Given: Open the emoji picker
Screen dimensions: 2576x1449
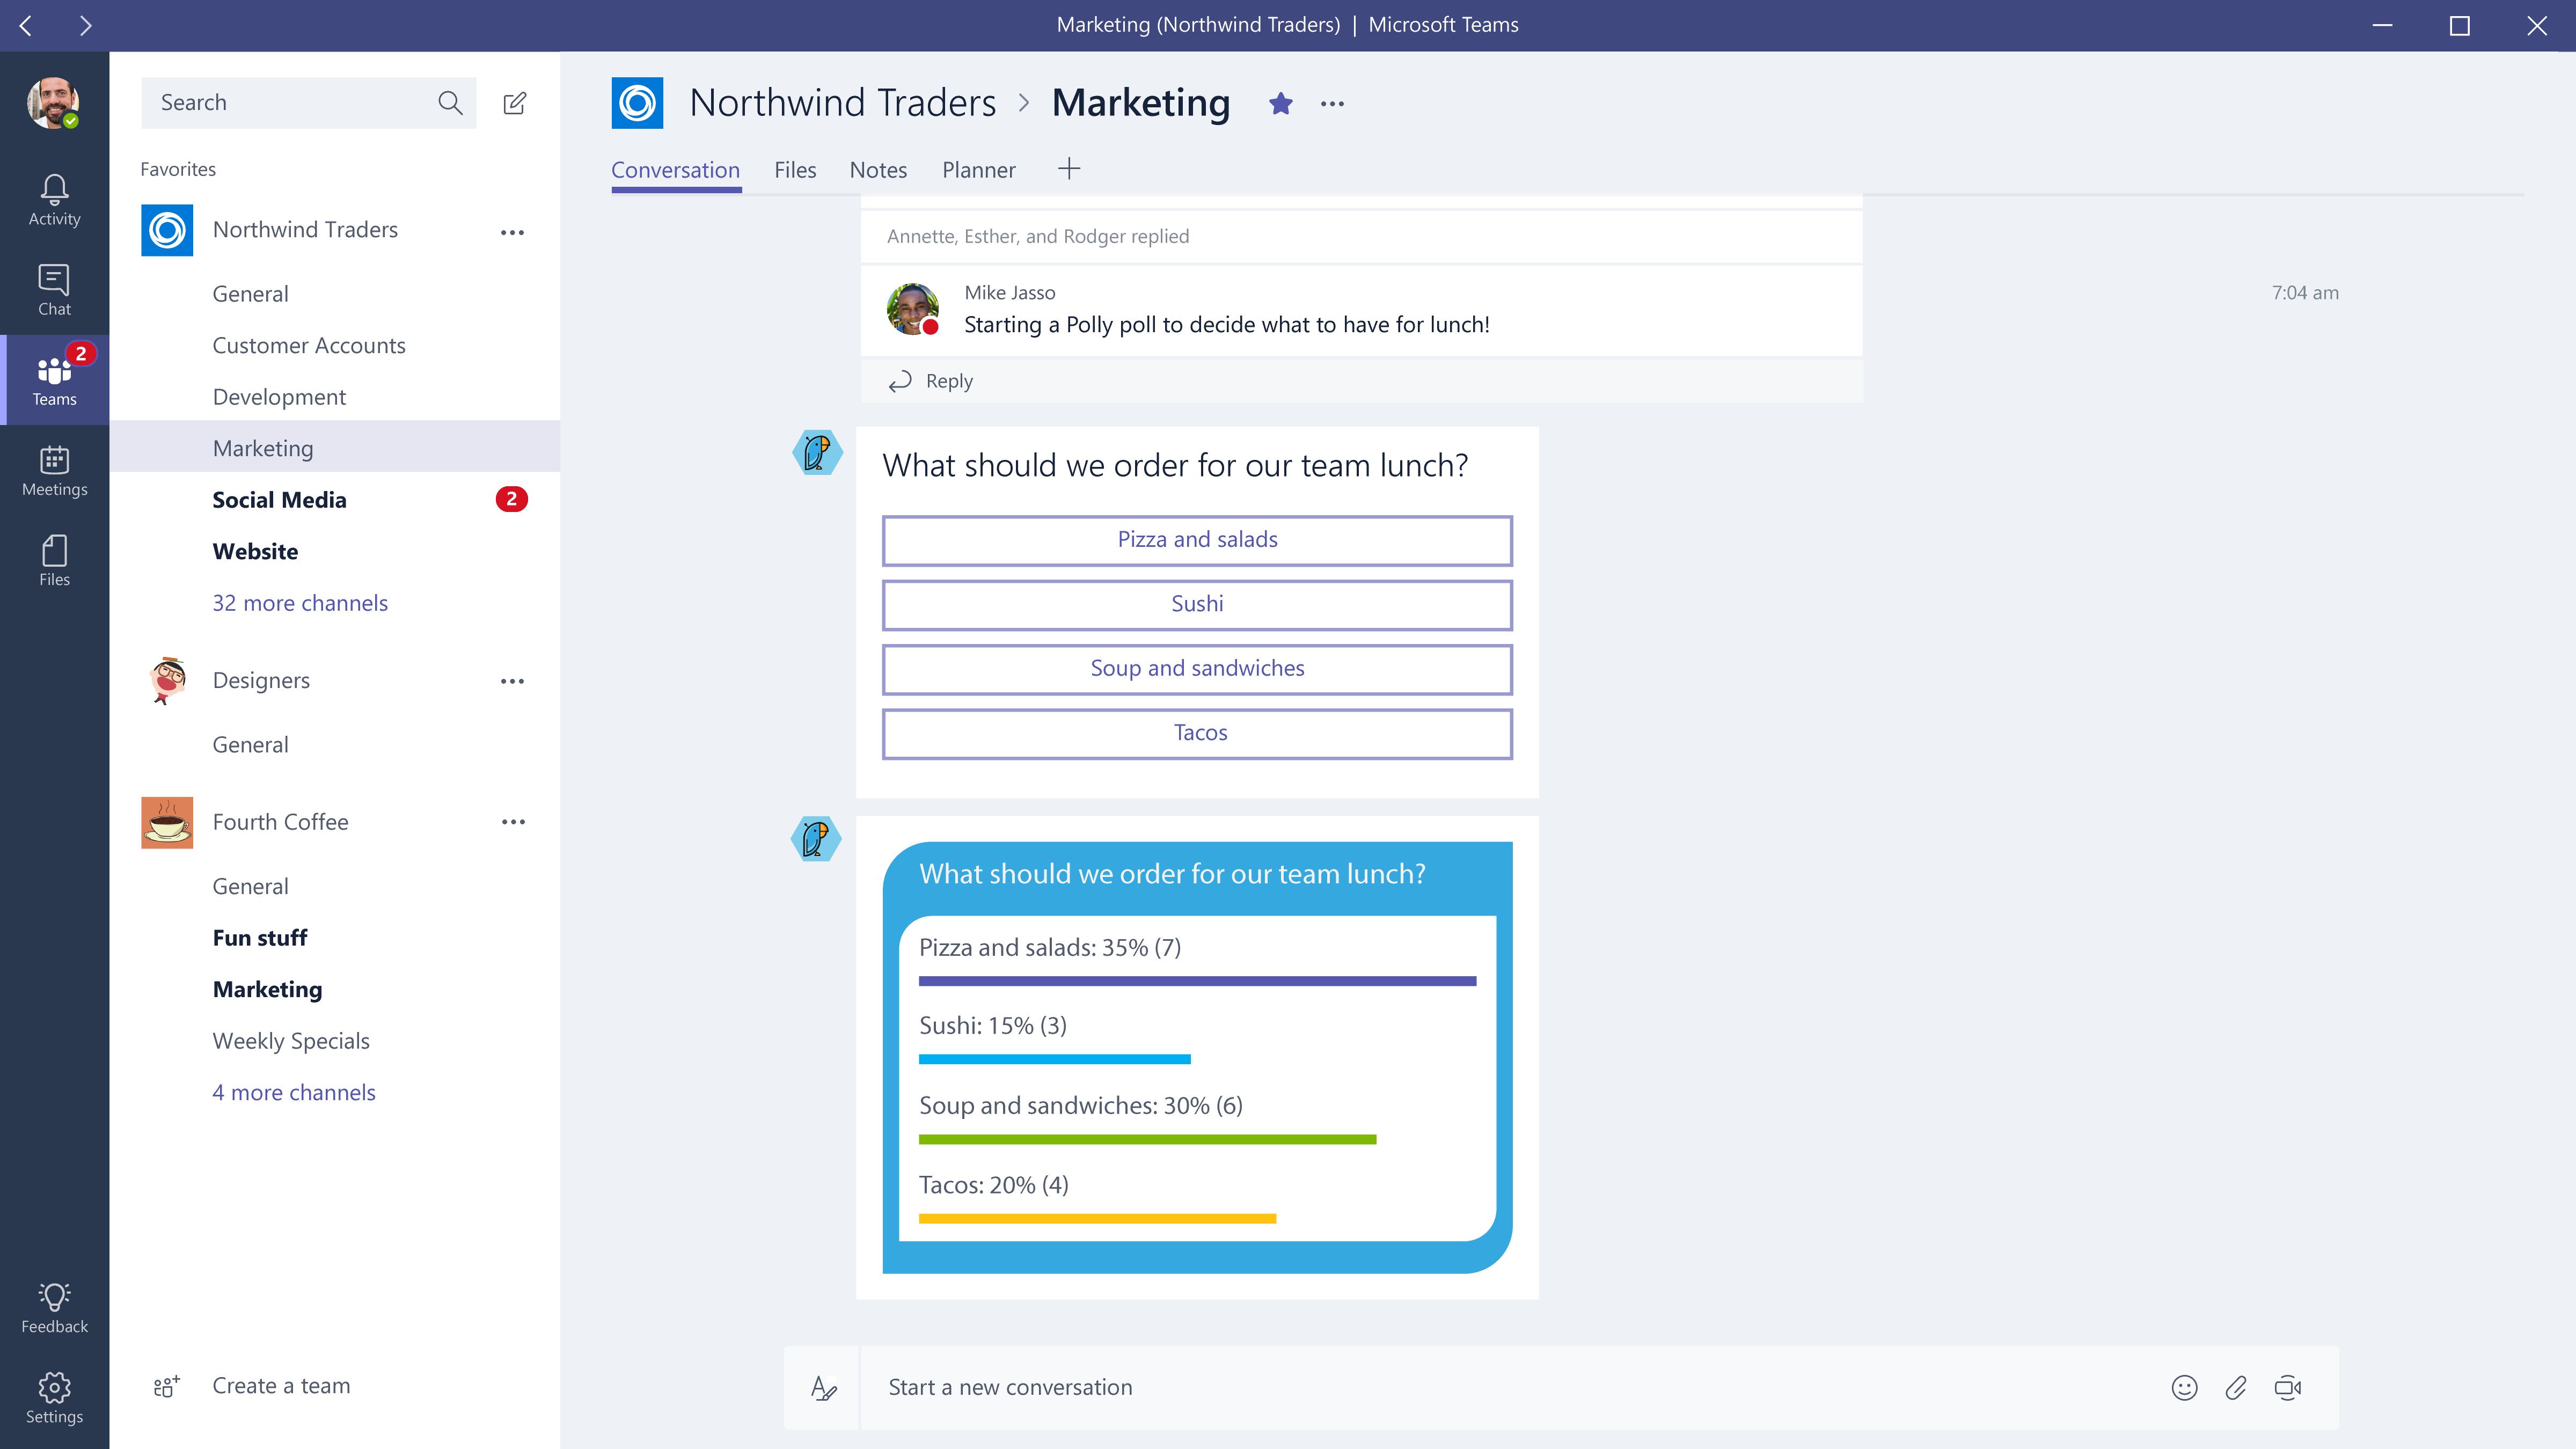Looking at the screenshot, I should (2184, 1387).
